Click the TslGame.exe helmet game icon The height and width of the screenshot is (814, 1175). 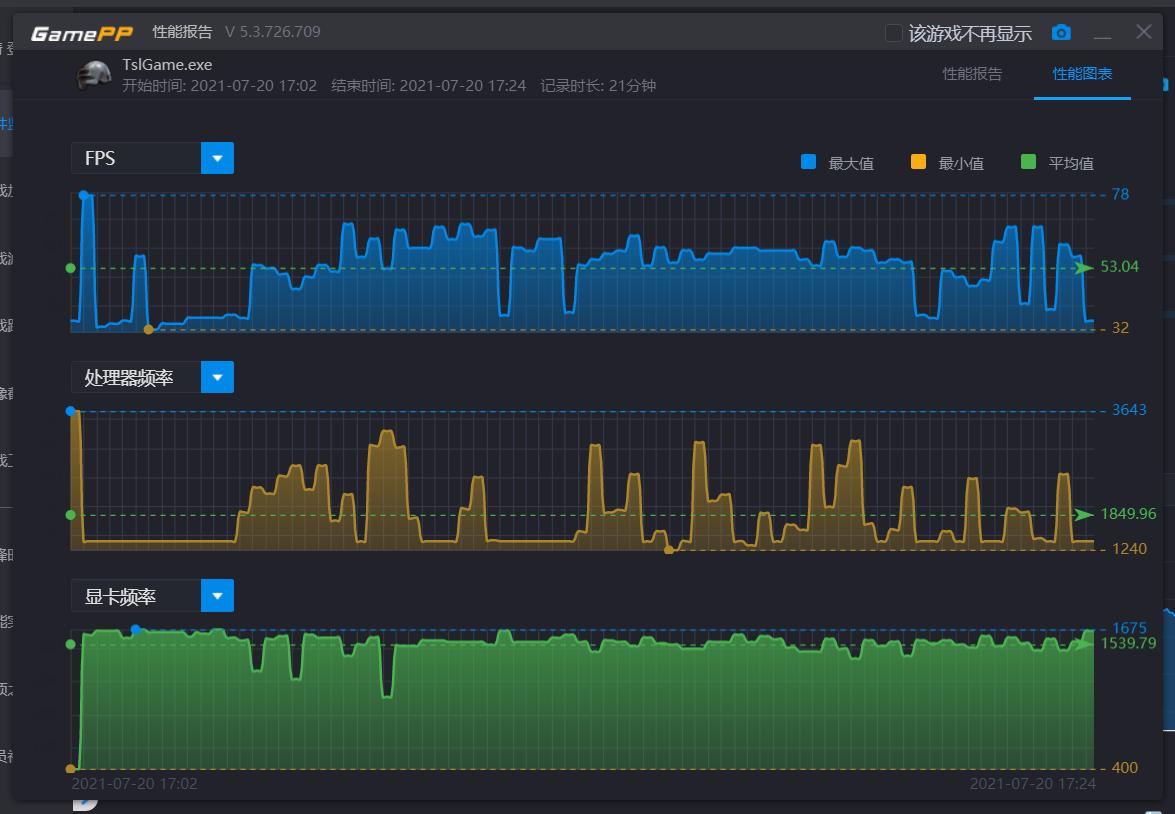point(93,75)
